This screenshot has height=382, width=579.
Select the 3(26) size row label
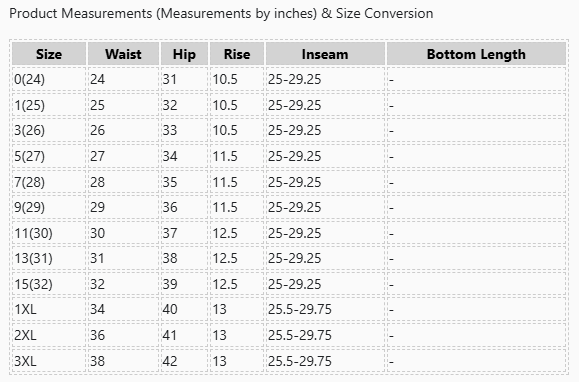point(49,130)
